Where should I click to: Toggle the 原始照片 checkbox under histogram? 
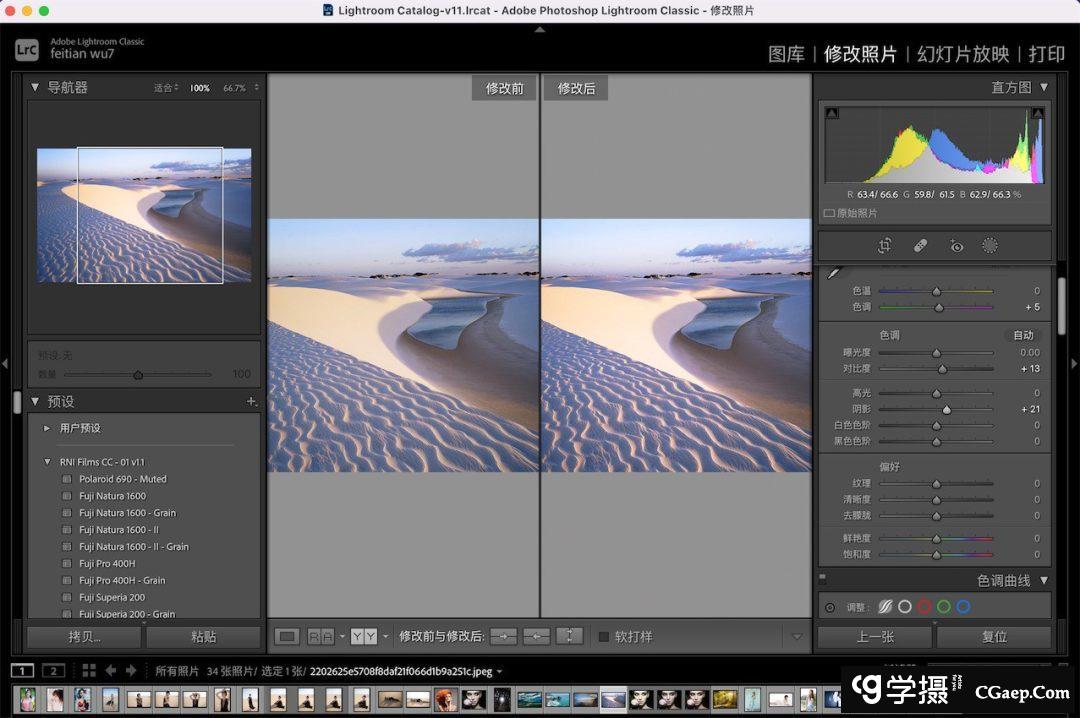(x=829, y=213)
